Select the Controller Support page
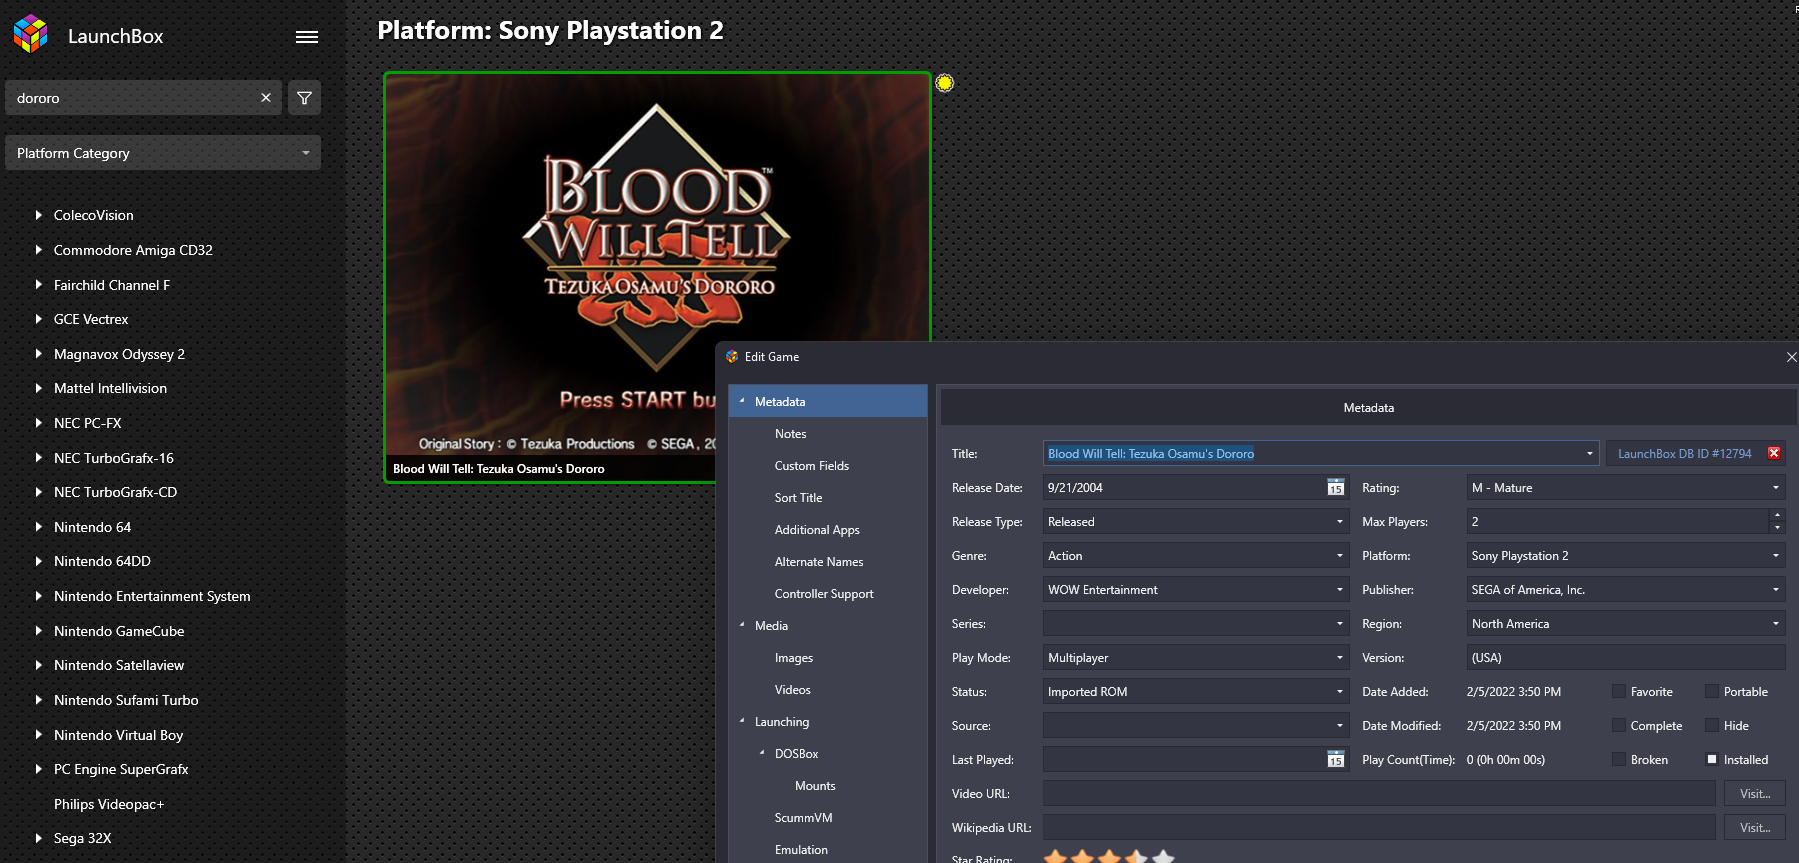Viewport: 1799px width, 863px height. tap(824, 594)
